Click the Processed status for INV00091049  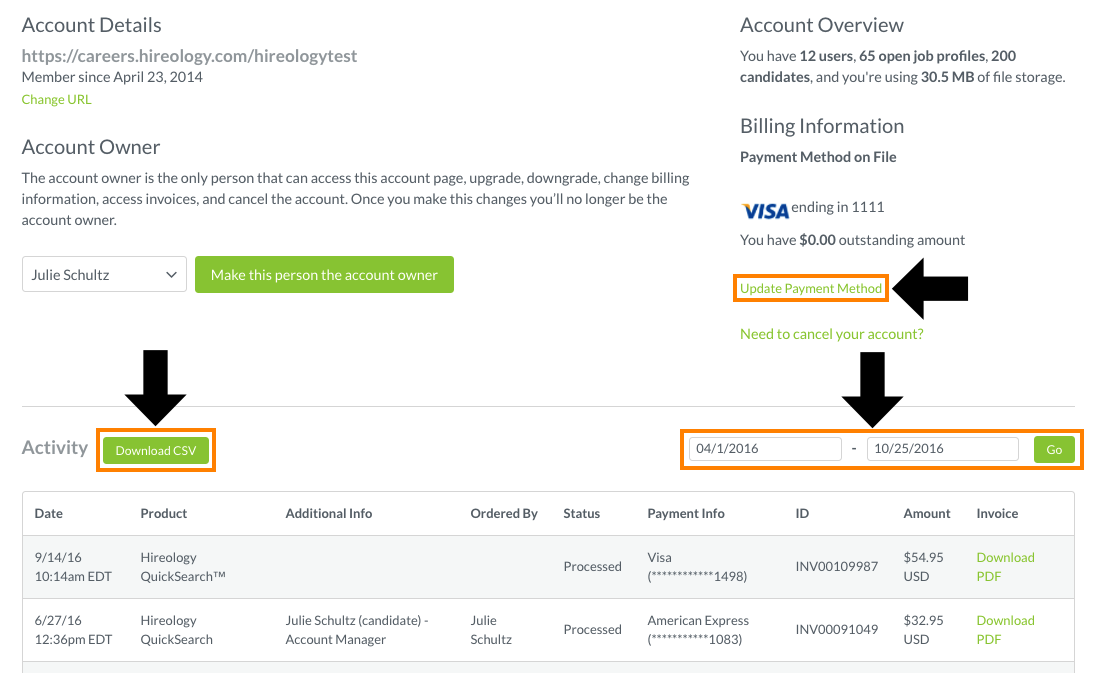pos(592,630)
